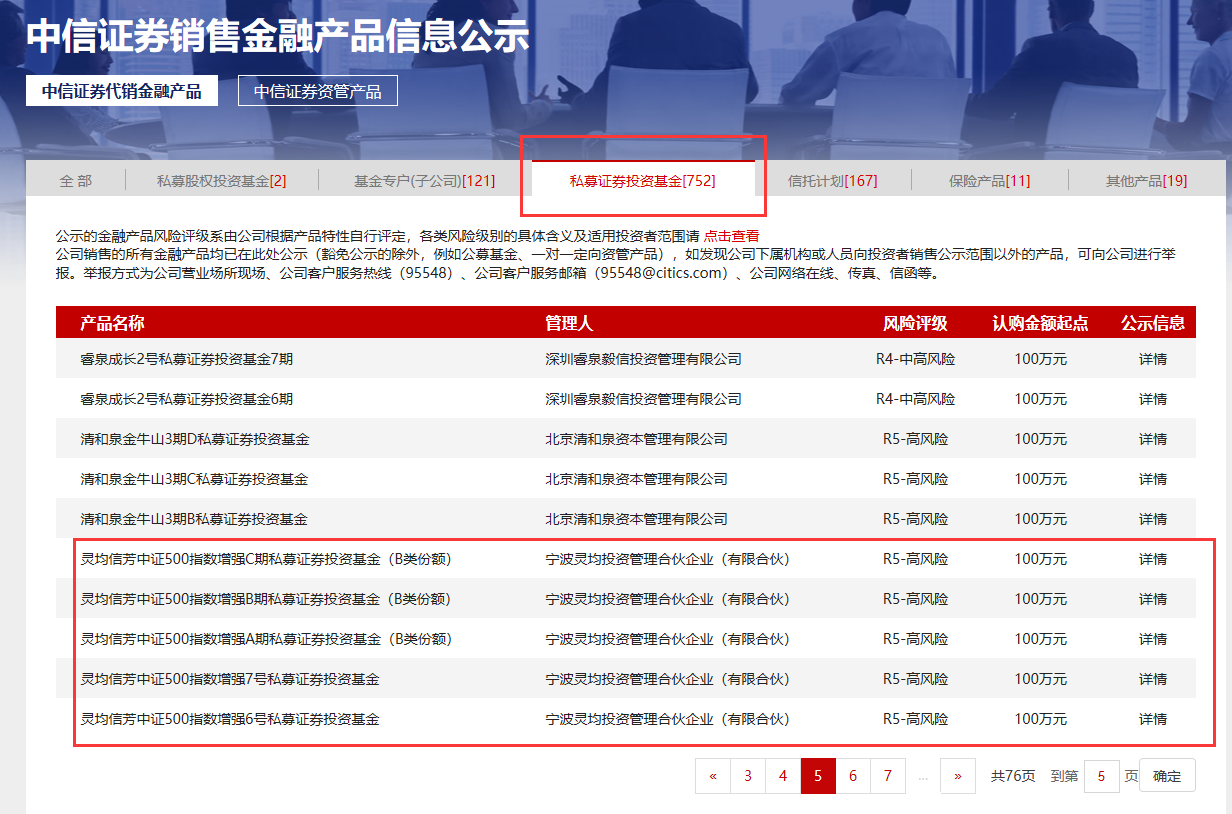Show 保险产品[11] category
This screenshot has width=1232, height=814.
point(989,181)
